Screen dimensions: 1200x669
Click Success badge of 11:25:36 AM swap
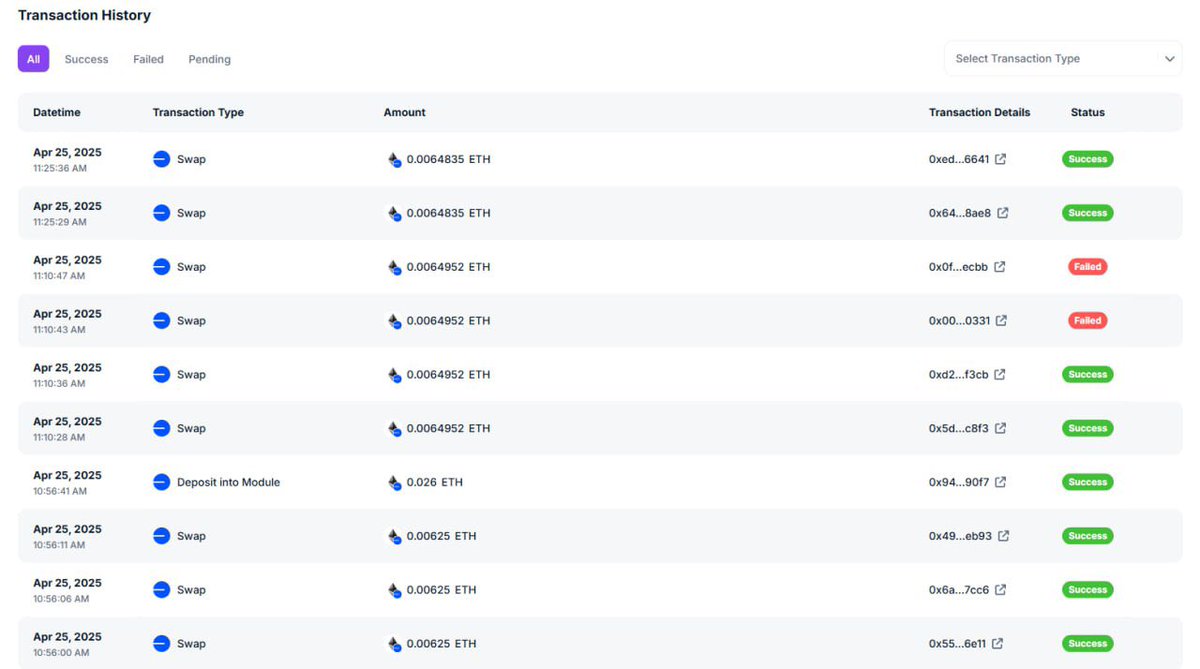1087,159
